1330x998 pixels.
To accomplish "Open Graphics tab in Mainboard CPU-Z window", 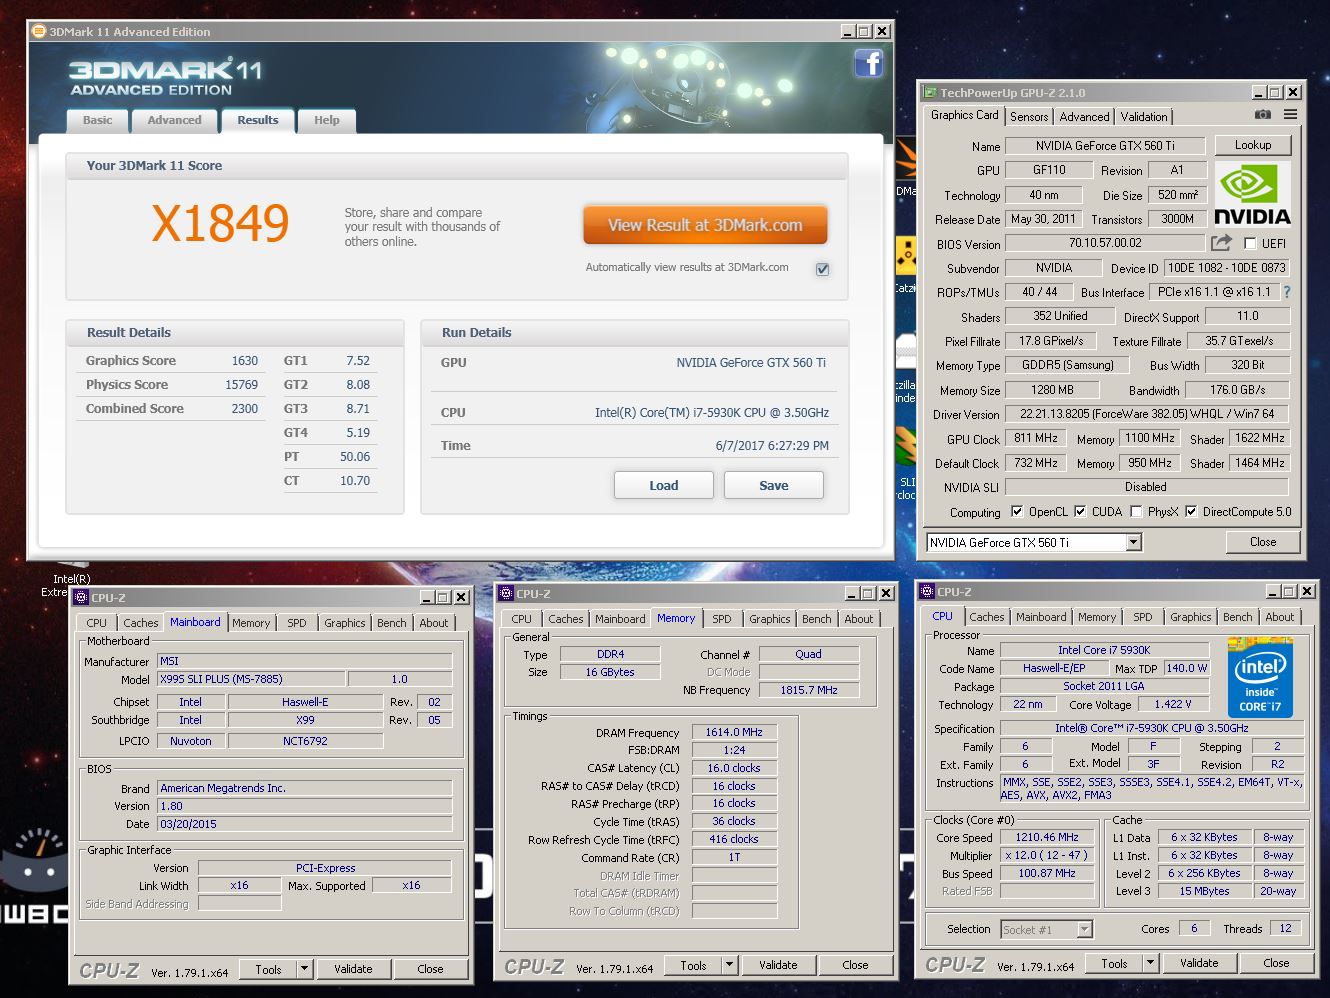I will point(344,623).
